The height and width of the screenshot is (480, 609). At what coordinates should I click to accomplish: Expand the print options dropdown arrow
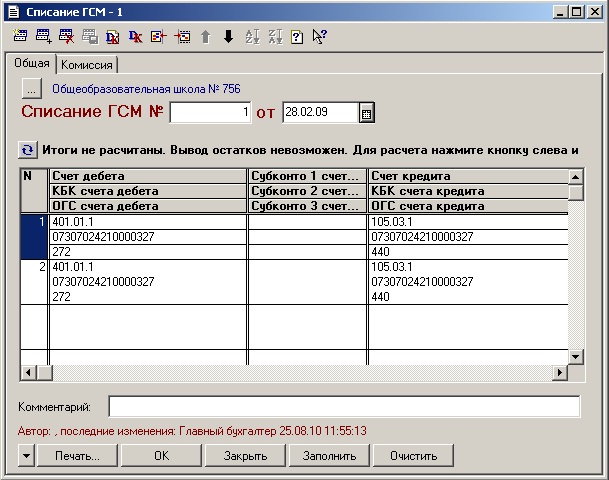[26, 456]
